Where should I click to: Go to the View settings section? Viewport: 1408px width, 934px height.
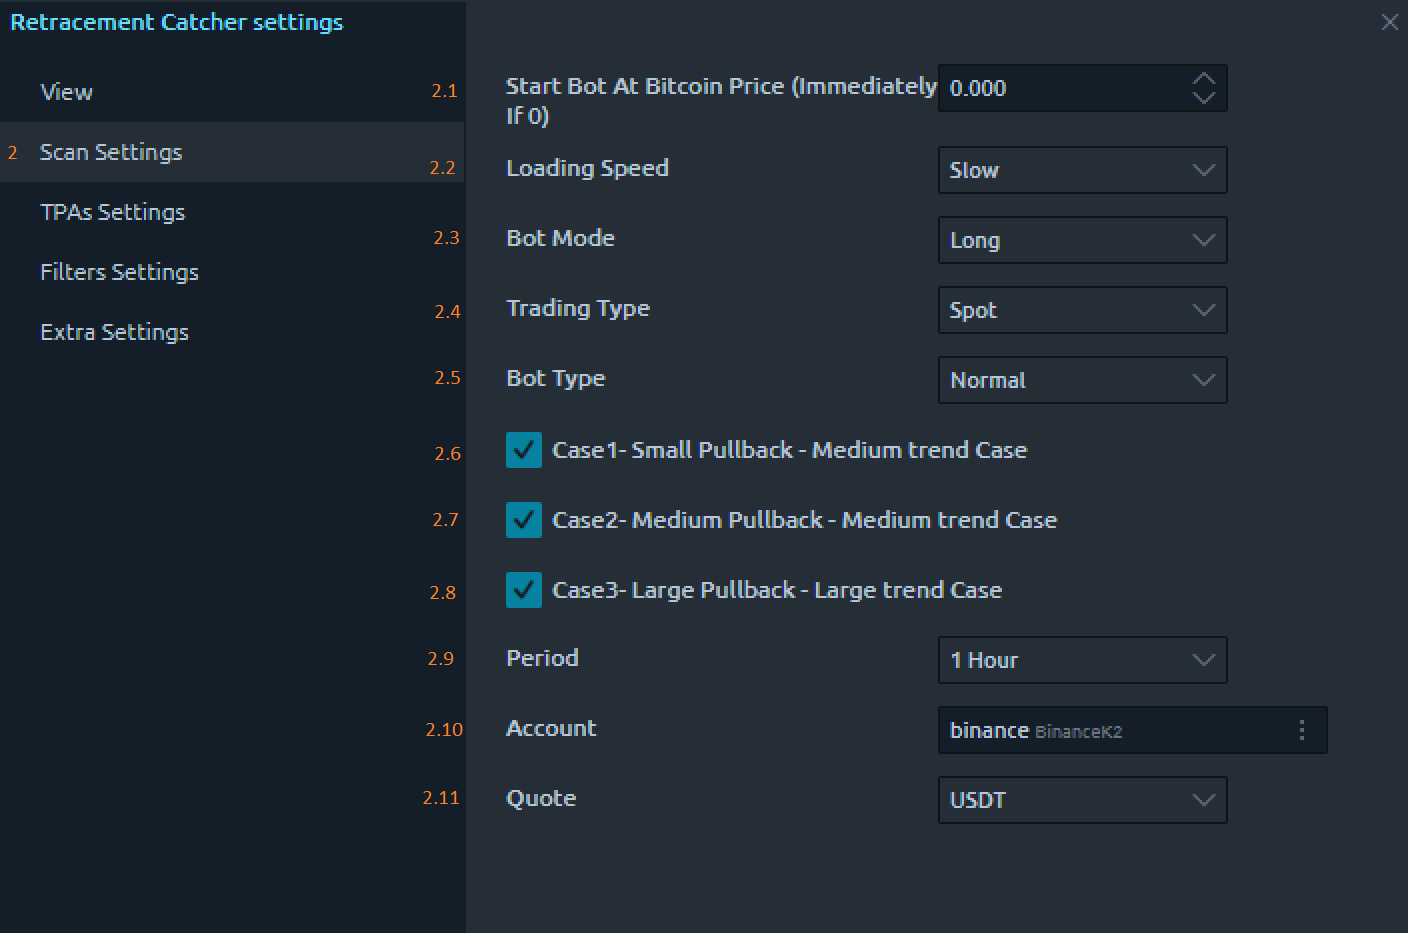67,92
